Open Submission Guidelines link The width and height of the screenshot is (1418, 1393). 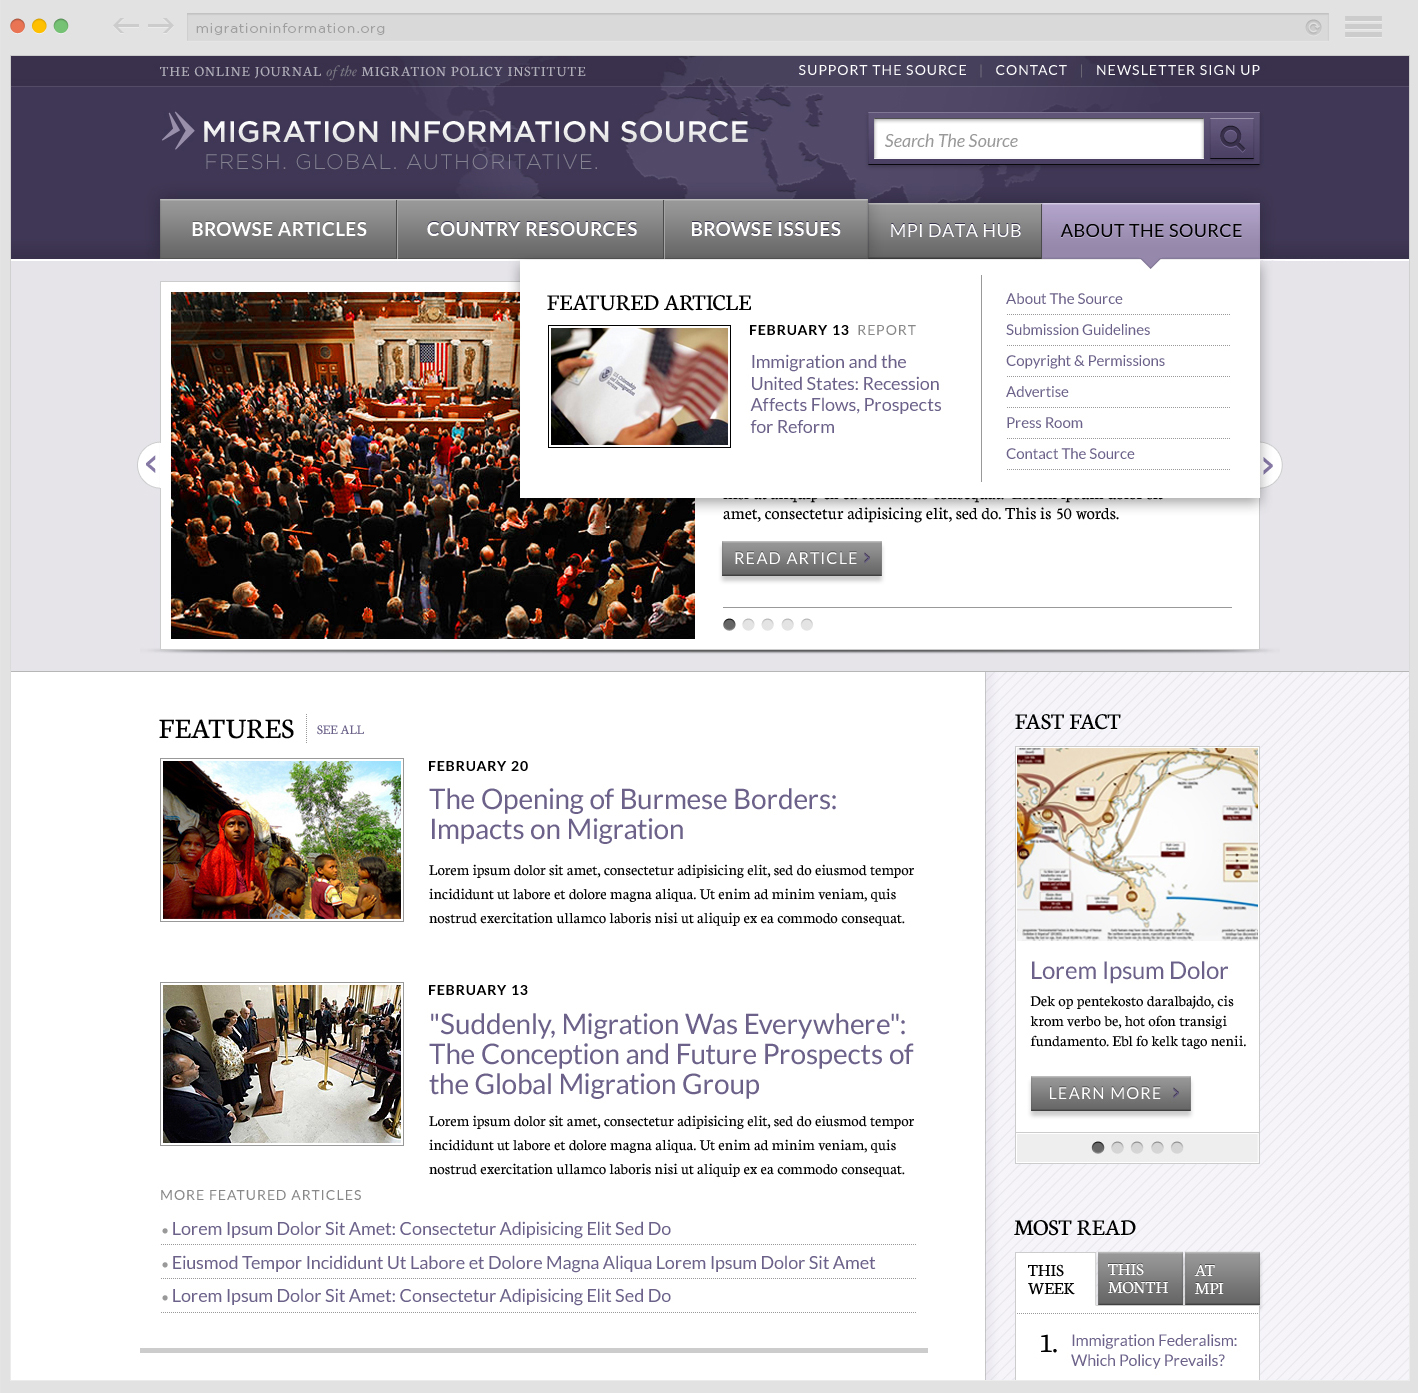[1078, 330]
